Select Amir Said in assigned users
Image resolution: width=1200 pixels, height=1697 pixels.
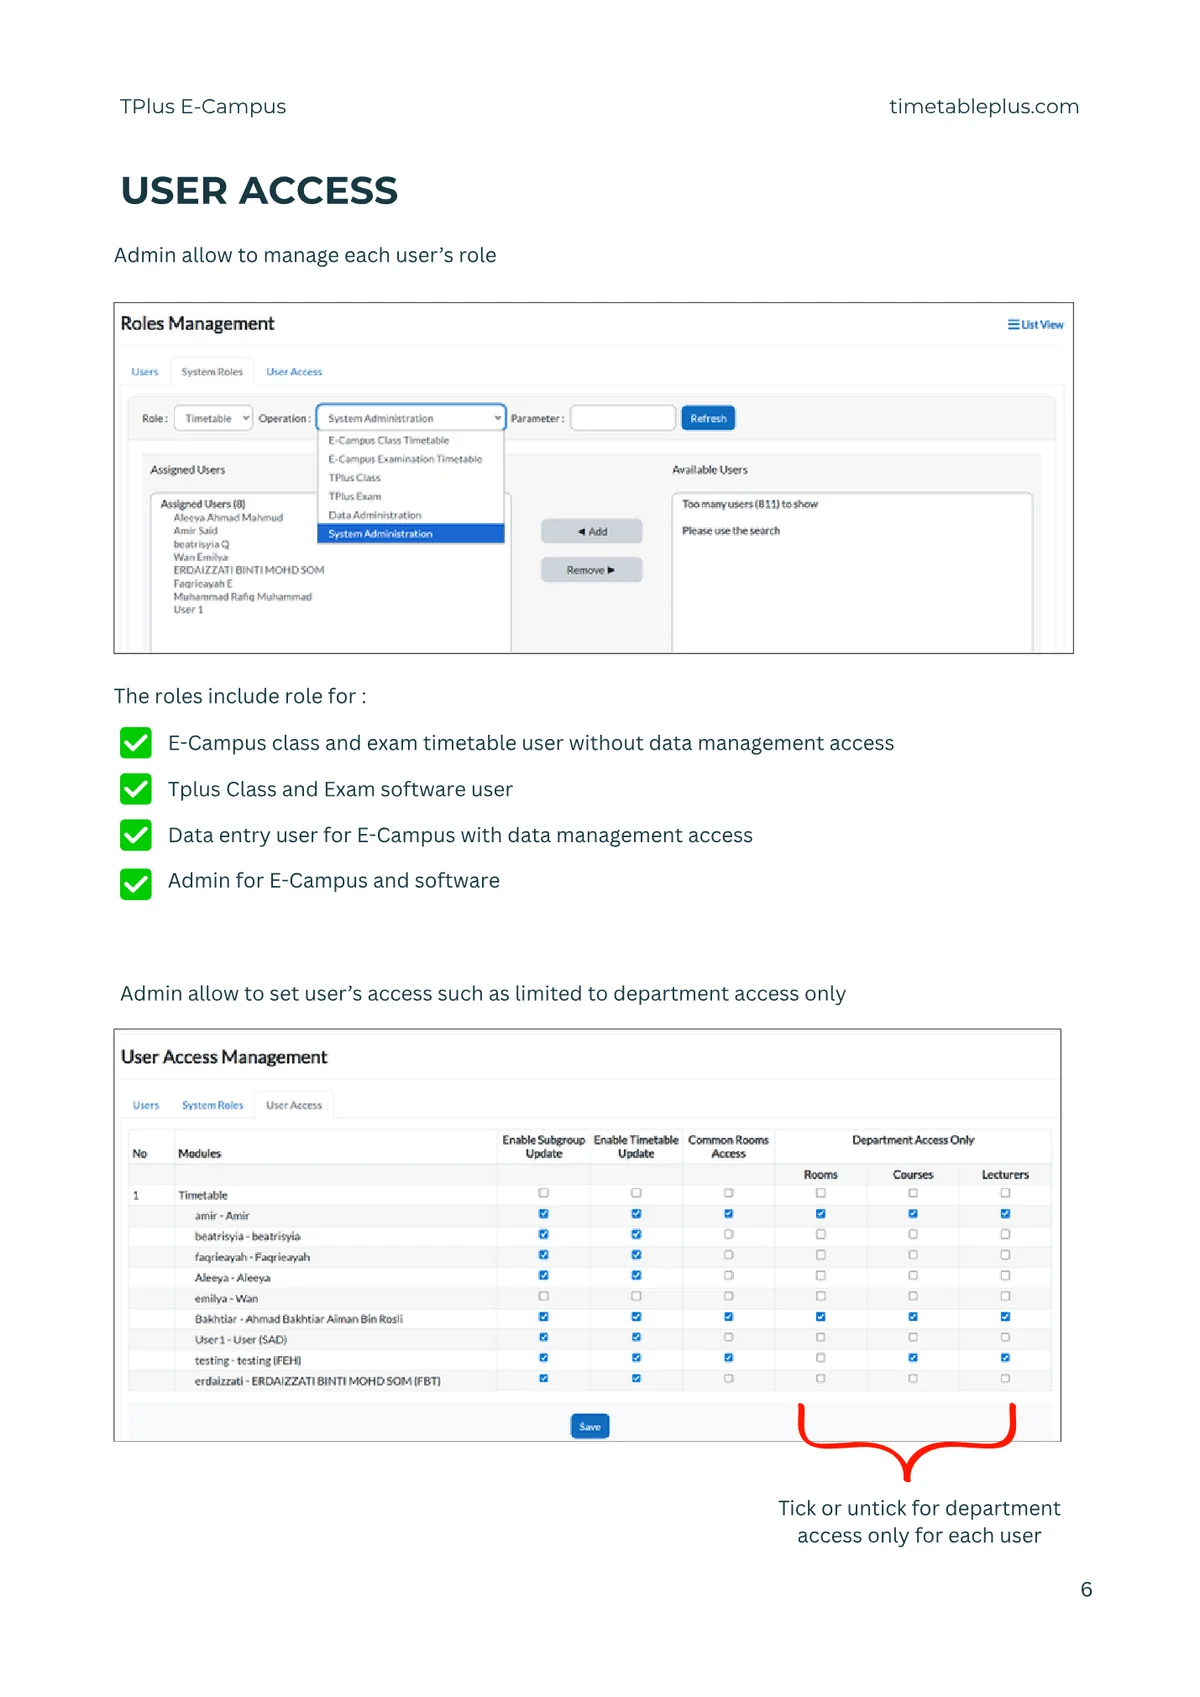point(195,531)
